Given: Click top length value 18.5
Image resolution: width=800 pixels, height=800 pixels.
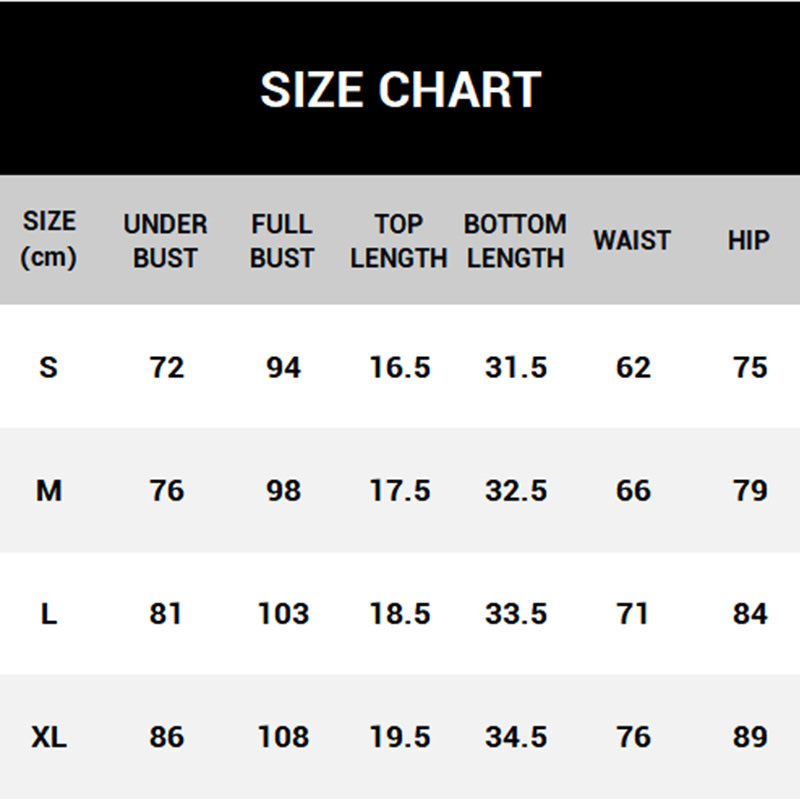Looking at the screenshot, I should pos(400,614).
